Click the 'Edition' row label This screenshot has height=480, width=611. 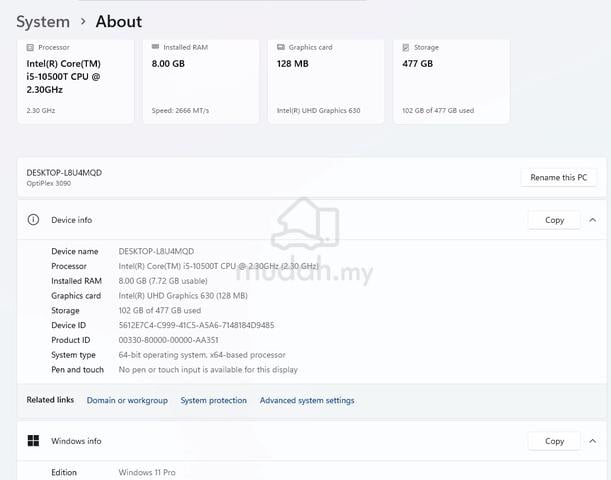(x=64, y=472)
